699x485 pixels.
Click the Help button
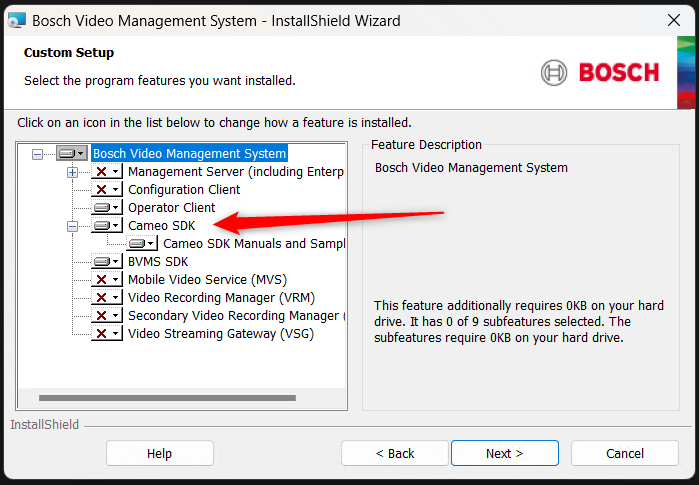[160, 453]
